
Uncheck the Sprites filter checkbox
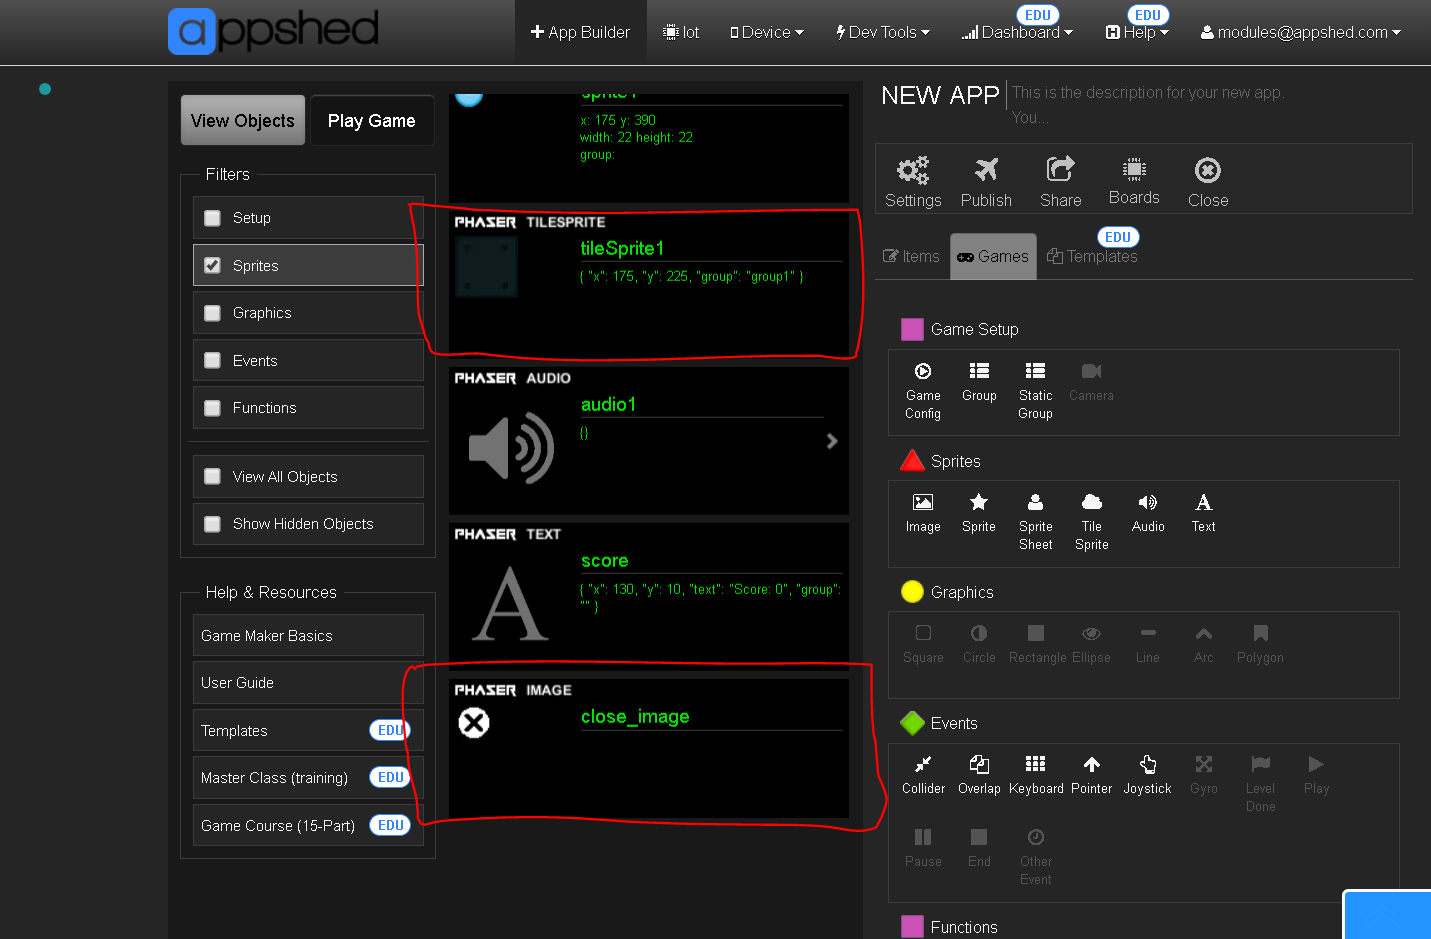tap(212, 265)
